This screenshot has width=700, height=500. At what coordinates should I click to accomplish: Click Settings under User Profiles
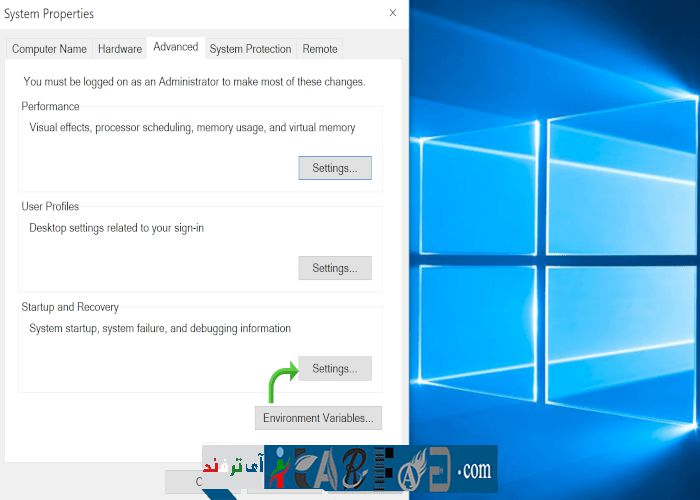coord(334,268)
